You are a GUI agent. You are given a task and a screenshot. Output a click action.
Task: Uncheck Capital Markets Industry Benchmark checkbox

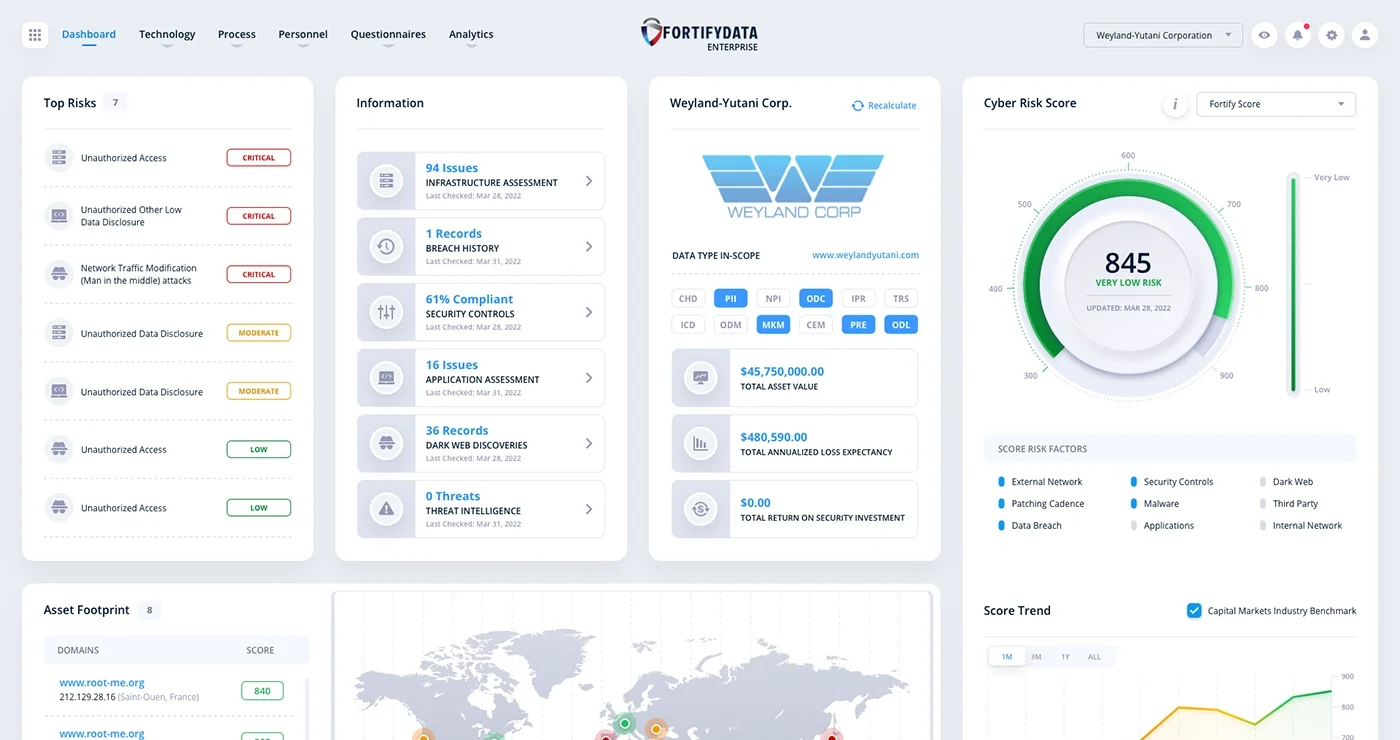(x=1194, y=610)
